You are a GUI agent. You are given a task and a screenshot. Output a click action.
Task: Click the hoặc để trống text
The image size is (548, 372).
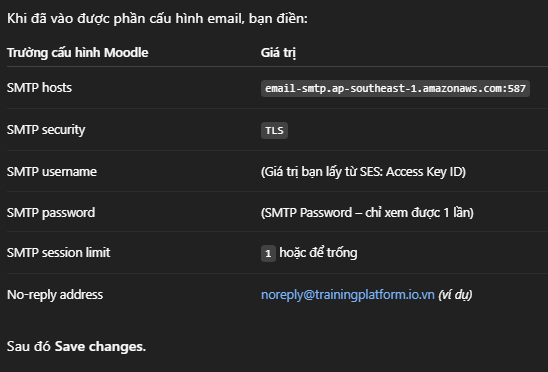click(x=318, y=253)
